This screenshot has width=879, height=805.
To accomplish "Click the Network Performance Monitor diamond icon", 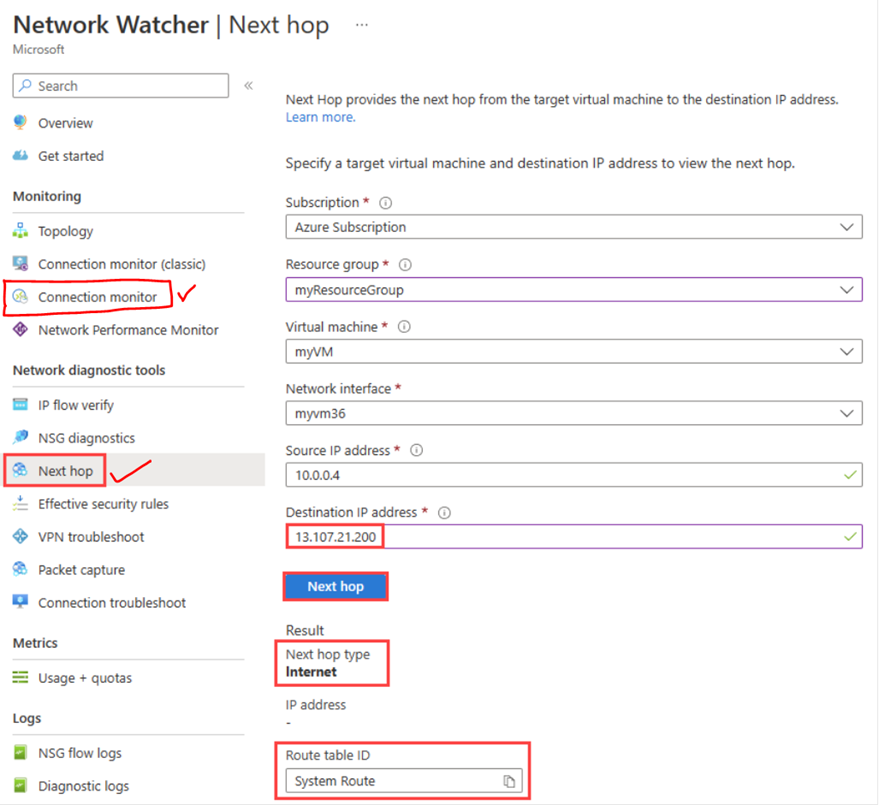I will [x=20, y=330].
